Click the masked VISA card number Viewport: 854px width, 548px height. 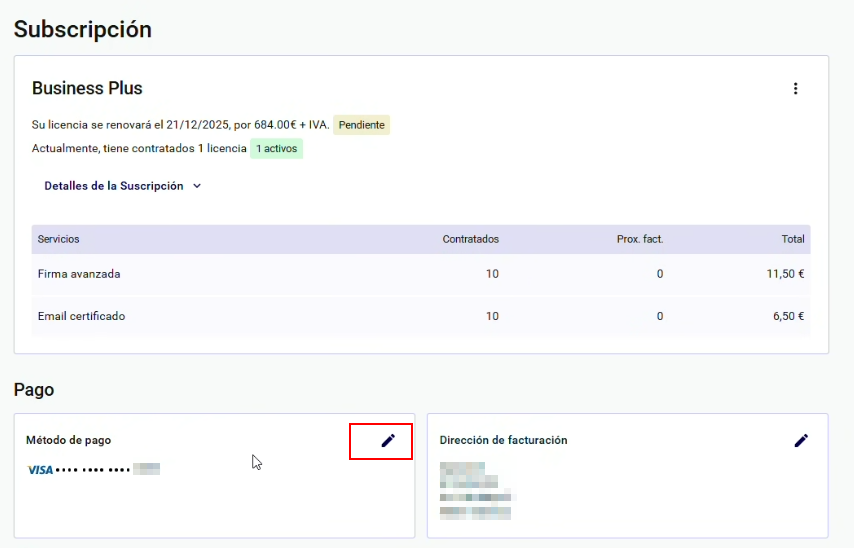pyautogui.click(x=108, y=469)
